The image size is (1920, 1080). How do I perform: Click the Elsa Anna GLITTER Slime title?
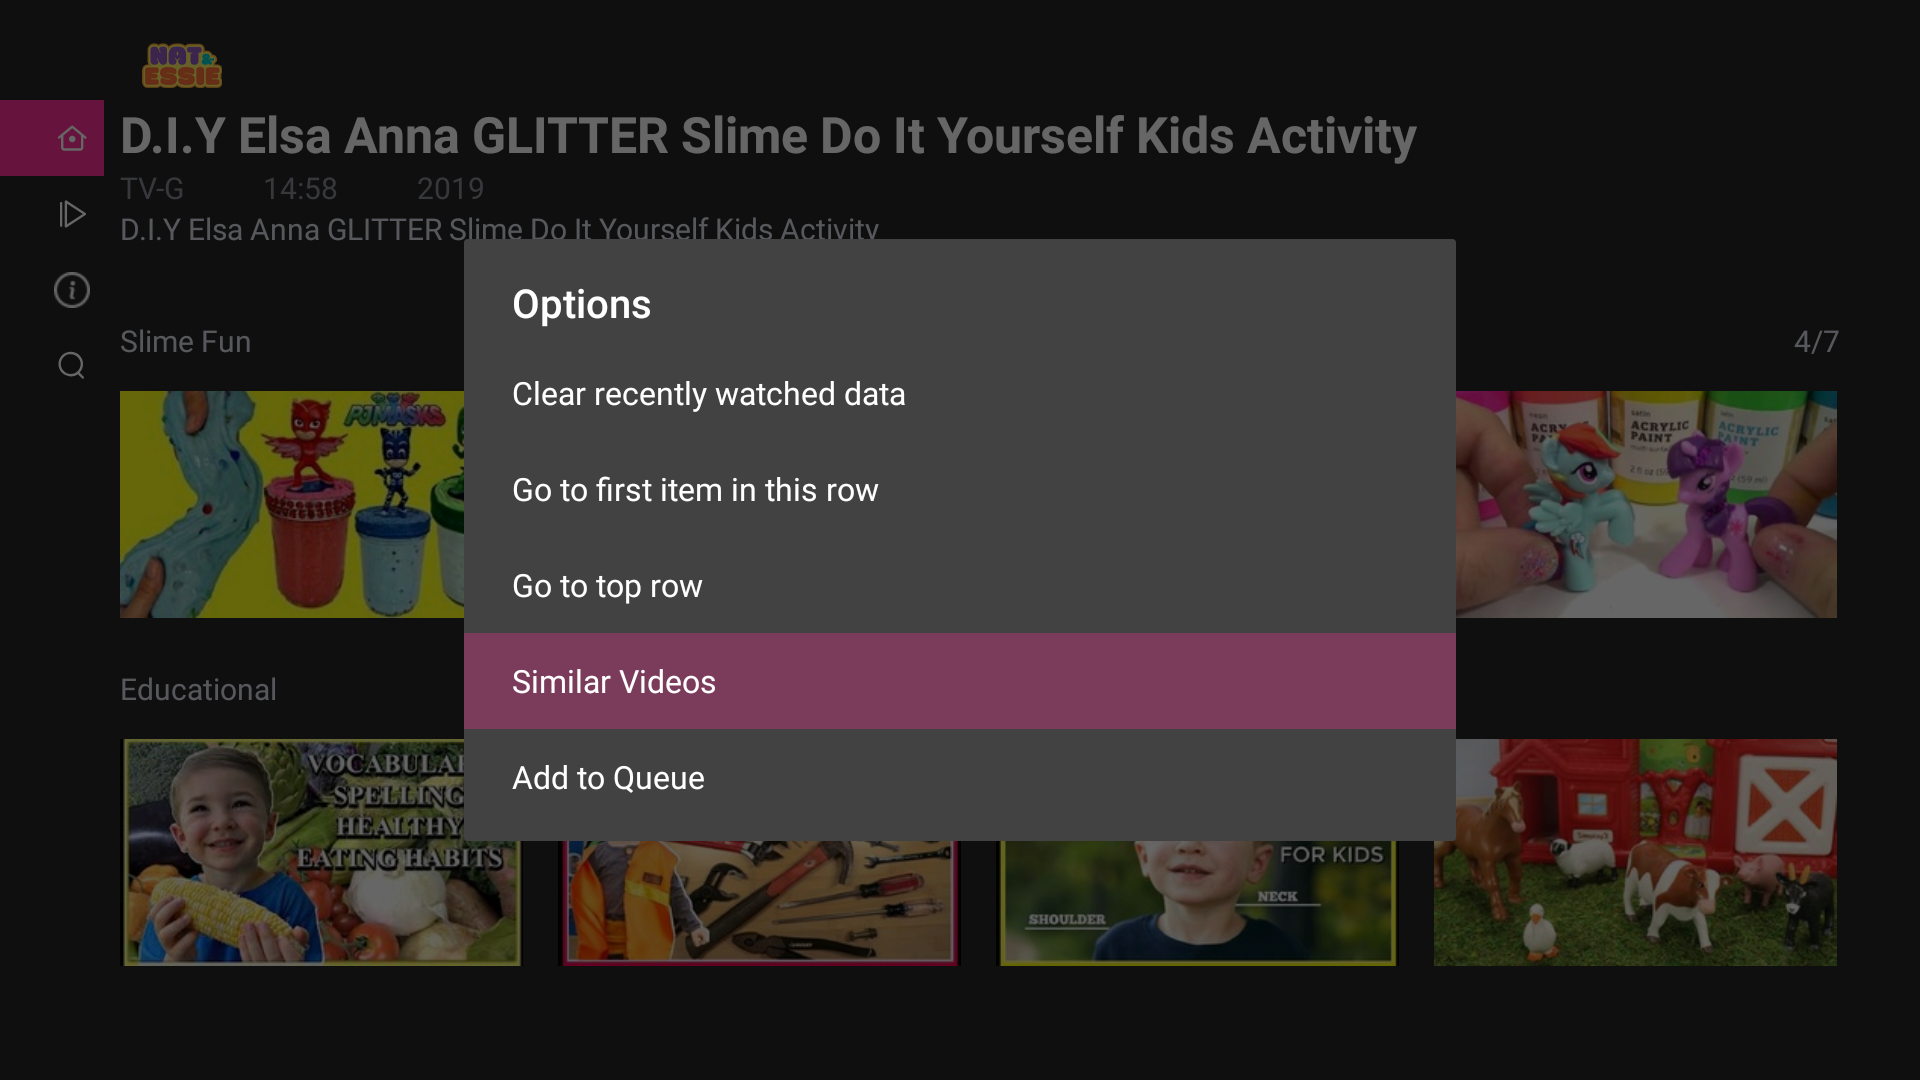click(767, 137)
